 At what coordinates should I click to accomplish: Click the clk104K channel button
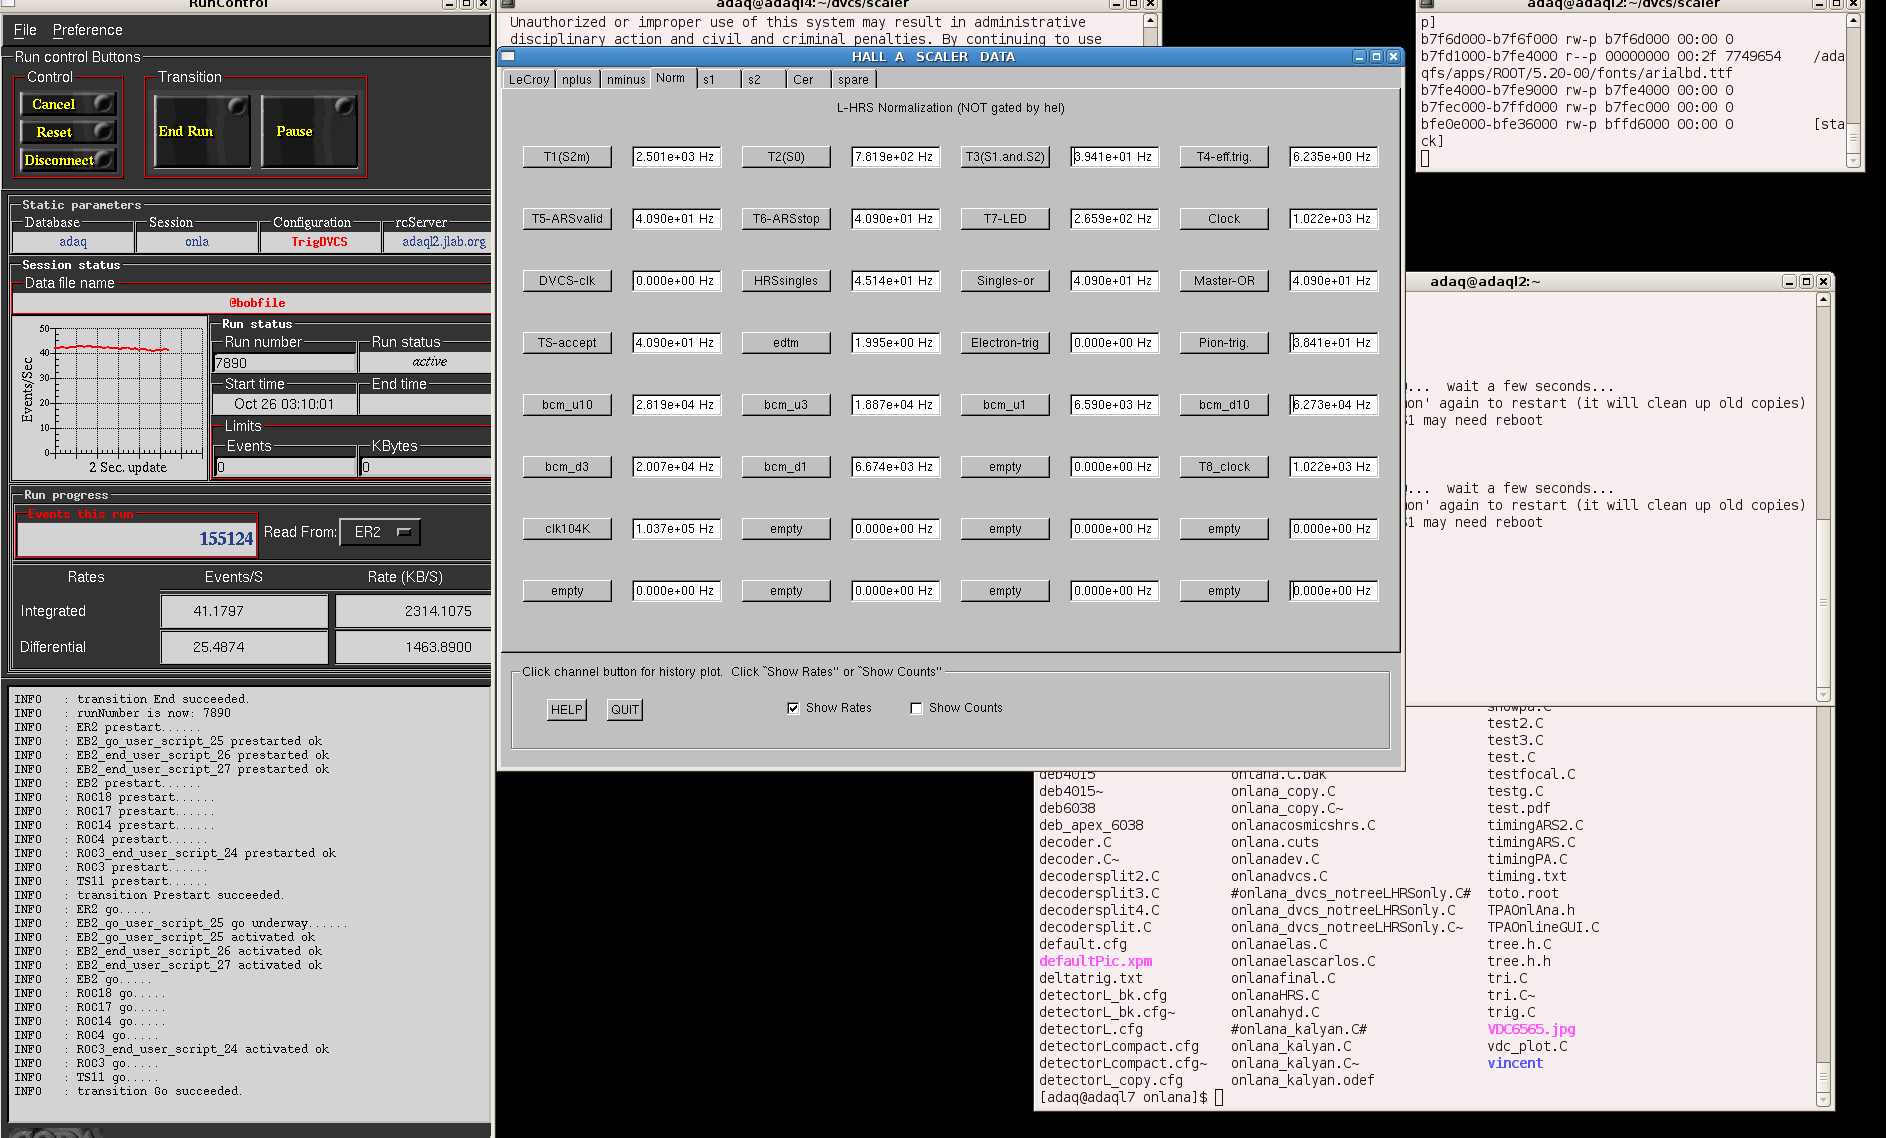tap(567, 529)
